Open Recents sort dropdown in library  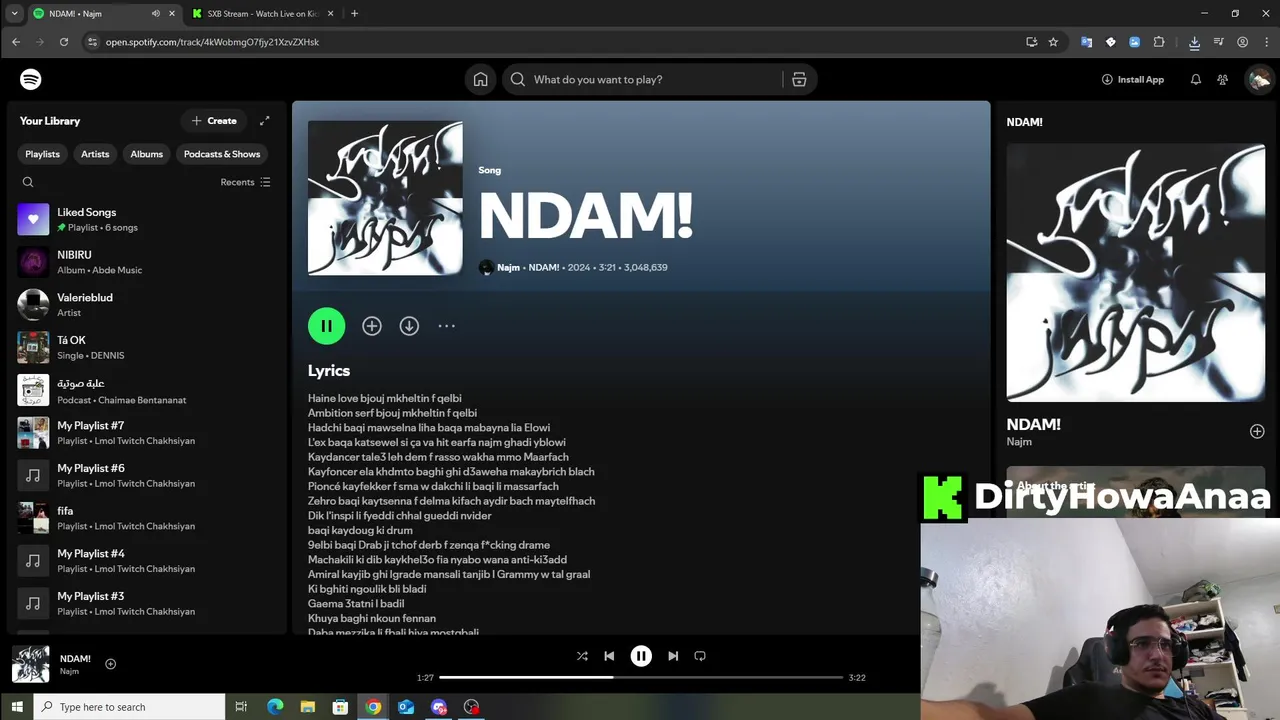(x=246, y=182)
